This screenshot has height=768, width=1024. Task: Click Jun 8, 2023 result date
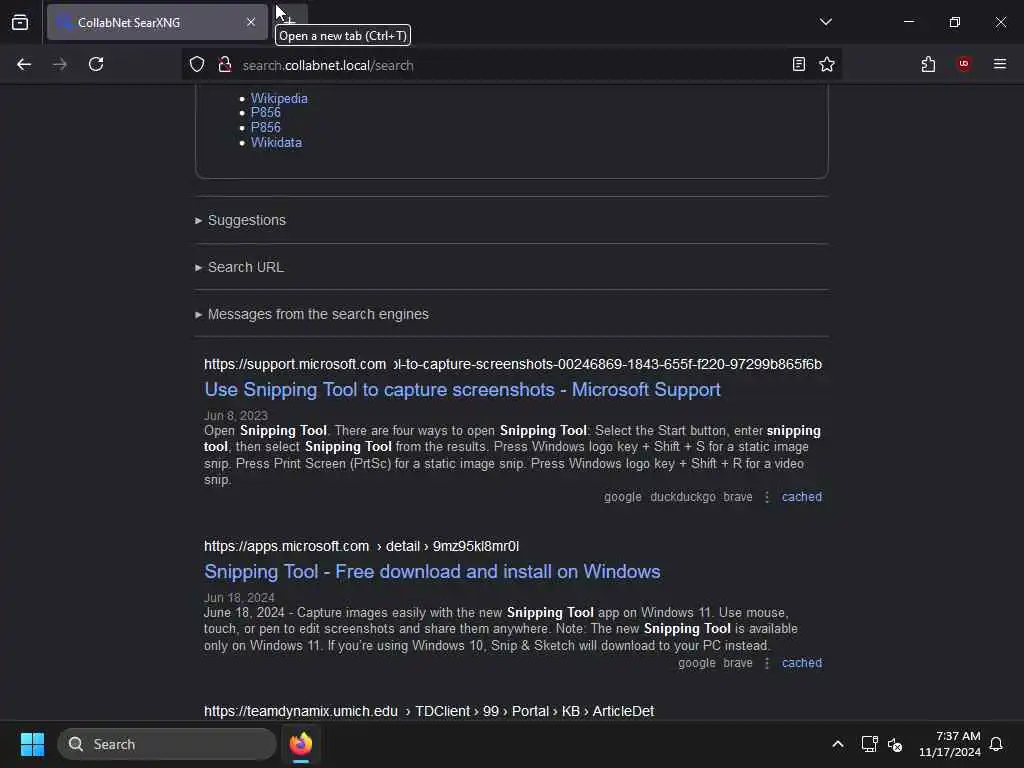(x=236, y=416)
